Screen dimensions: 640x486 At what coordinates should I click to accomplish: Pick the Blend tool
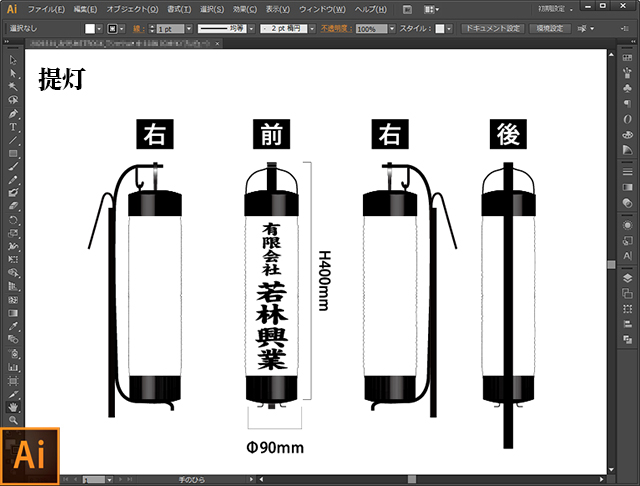[13, 340]
